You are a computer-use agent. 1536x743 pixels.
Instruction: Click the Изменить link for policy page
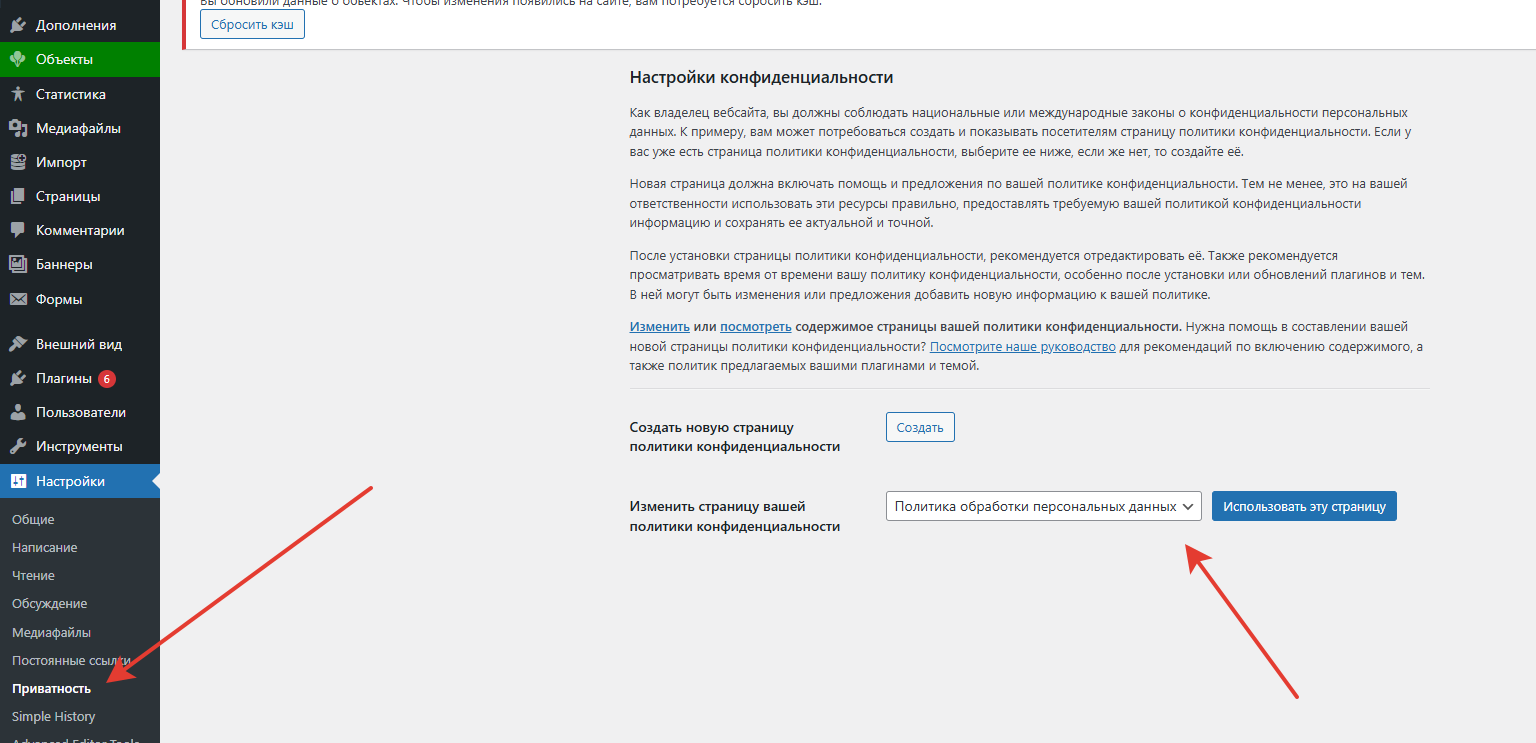(x=659, y=327)
